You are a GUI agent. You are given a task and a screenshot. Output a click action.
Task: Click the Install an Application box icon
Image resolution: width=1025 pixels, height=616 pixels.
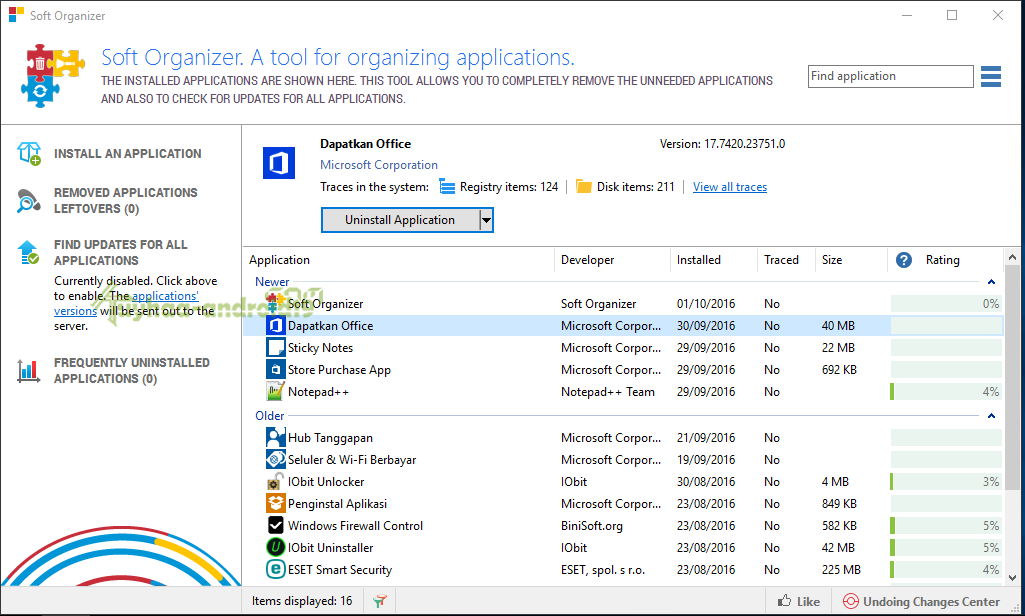(x=29, y=154)
